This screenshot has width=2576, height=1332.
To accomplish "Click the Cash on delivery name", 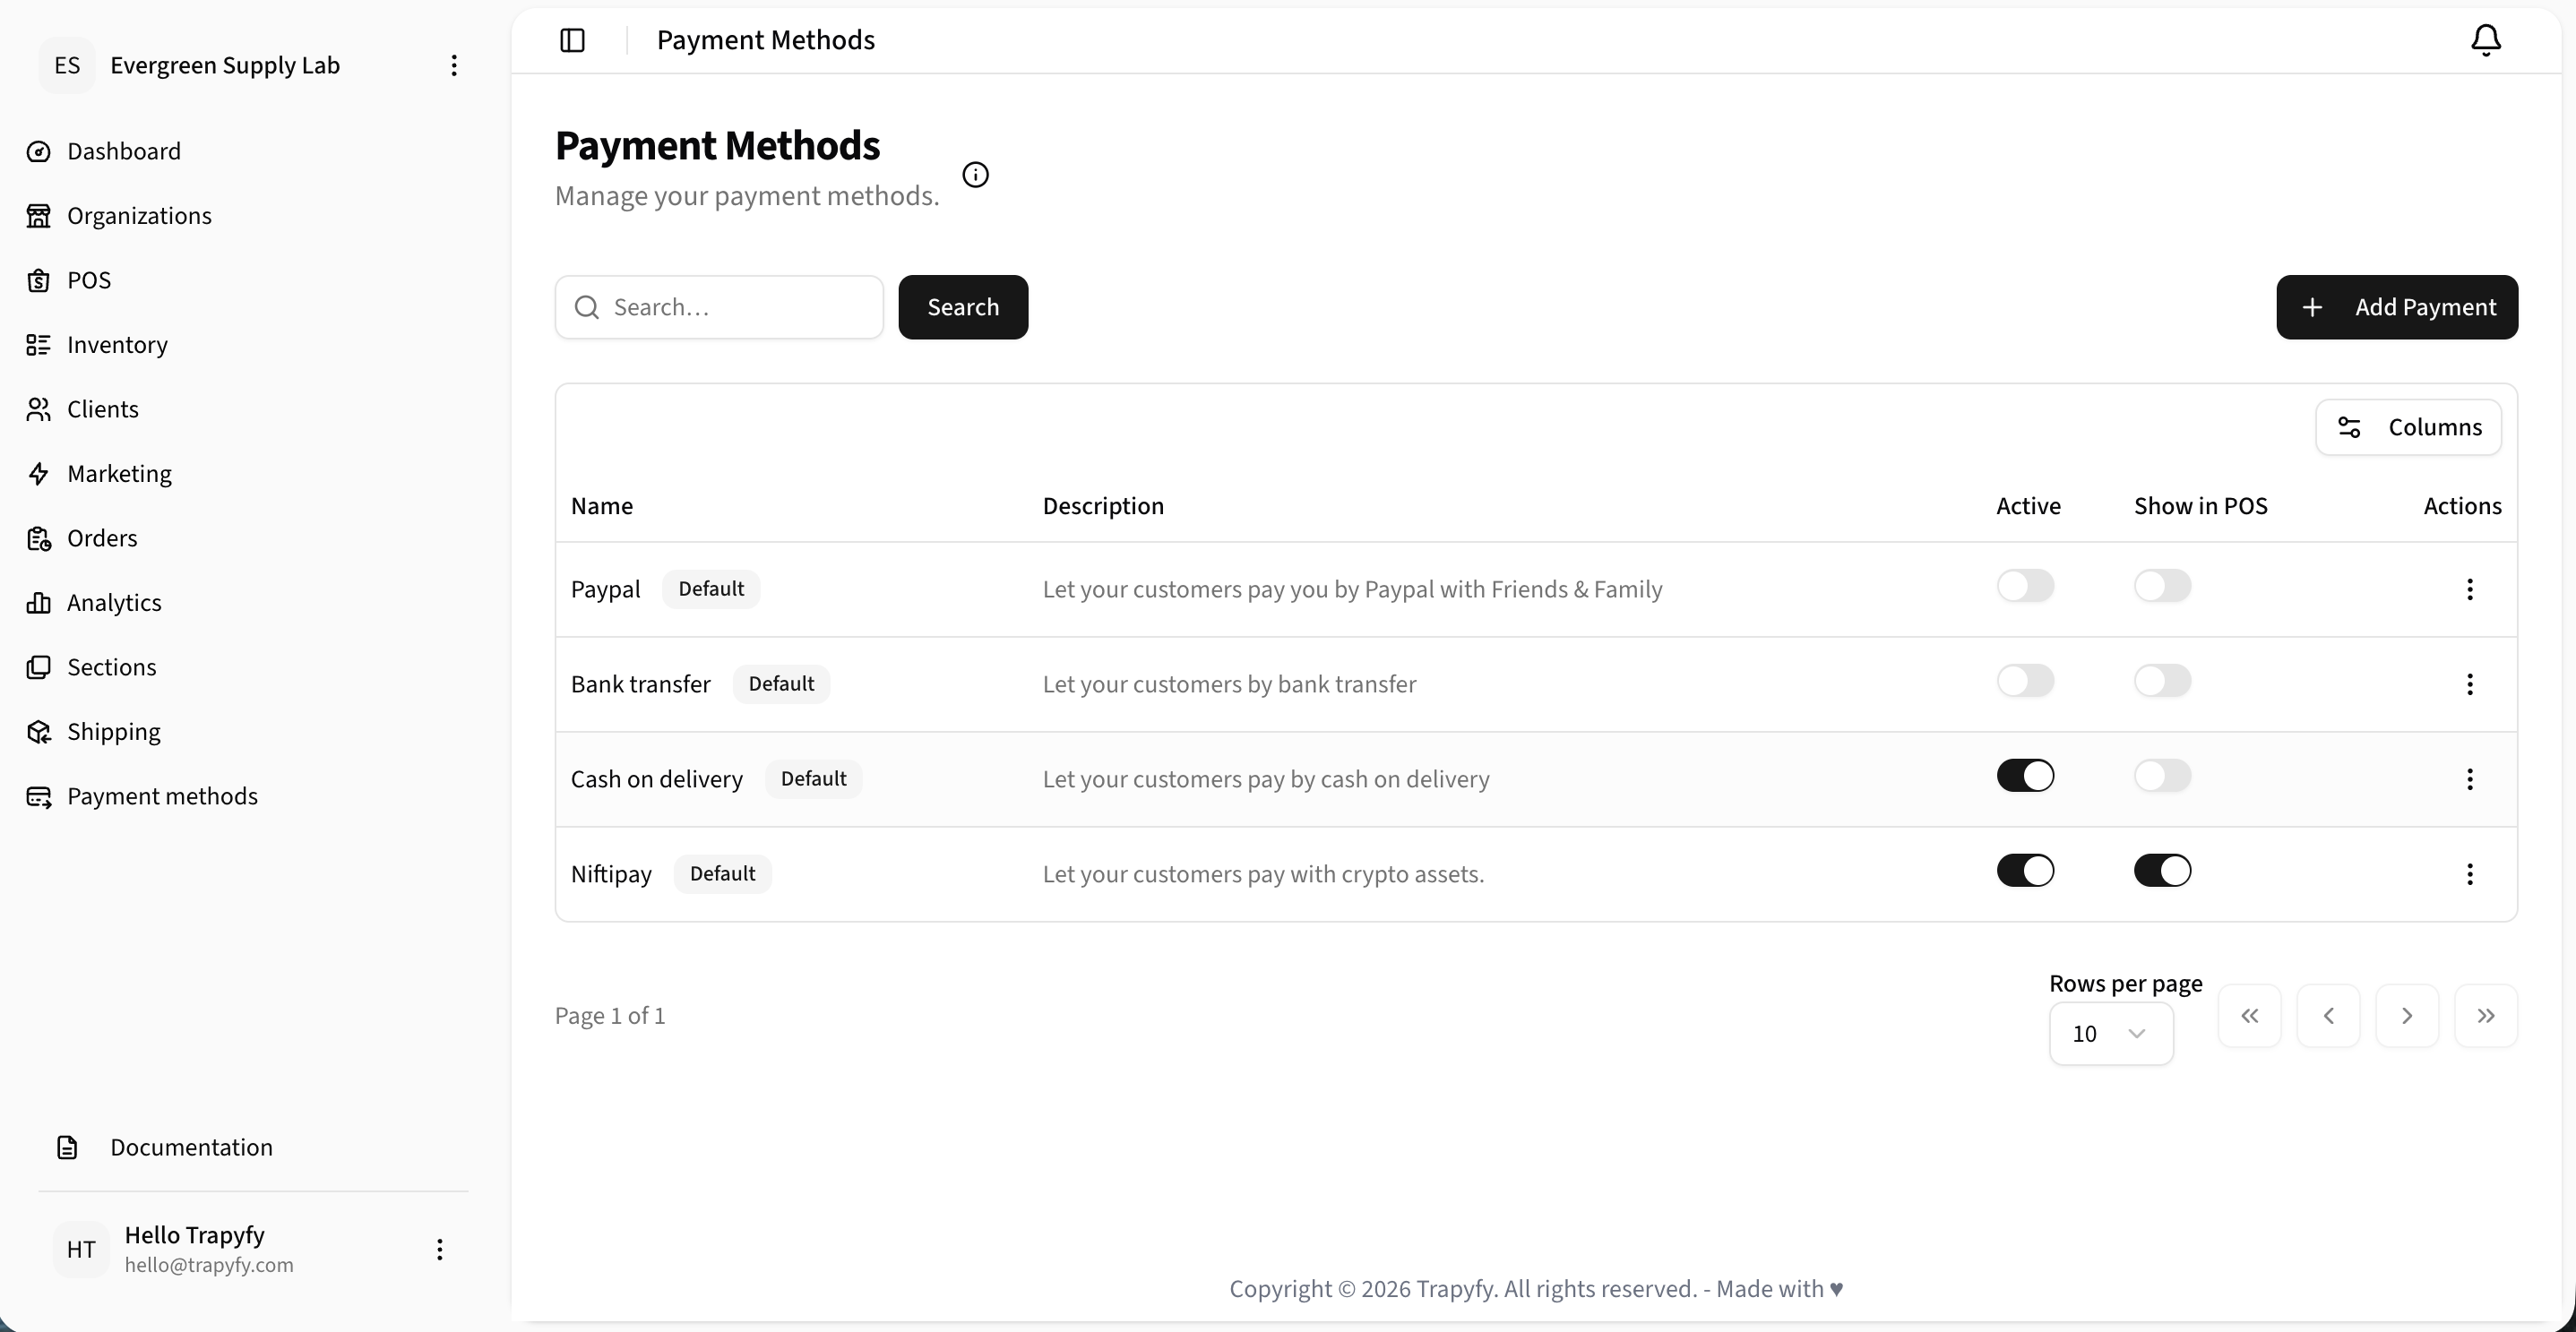I will point(657,780).
